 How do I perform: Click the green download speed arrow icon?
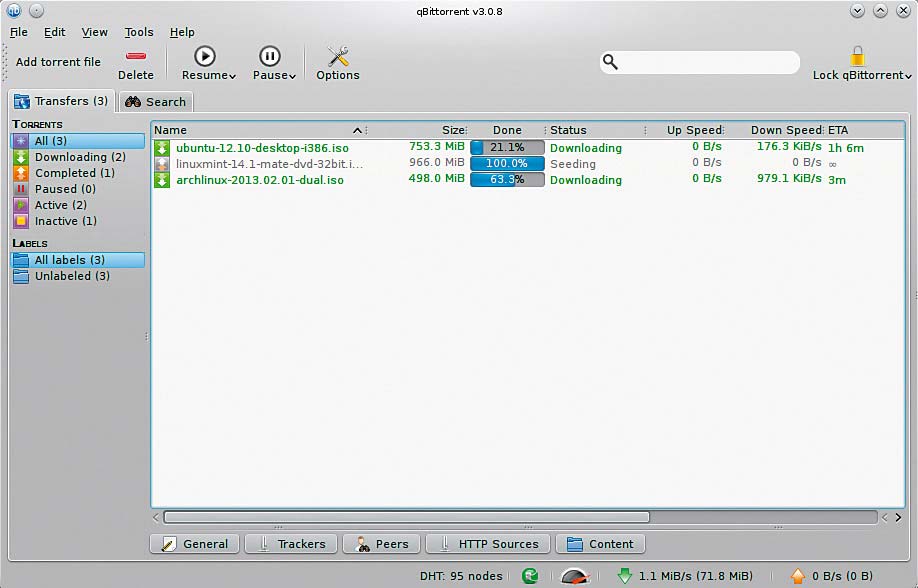click(x=625, y=576)
